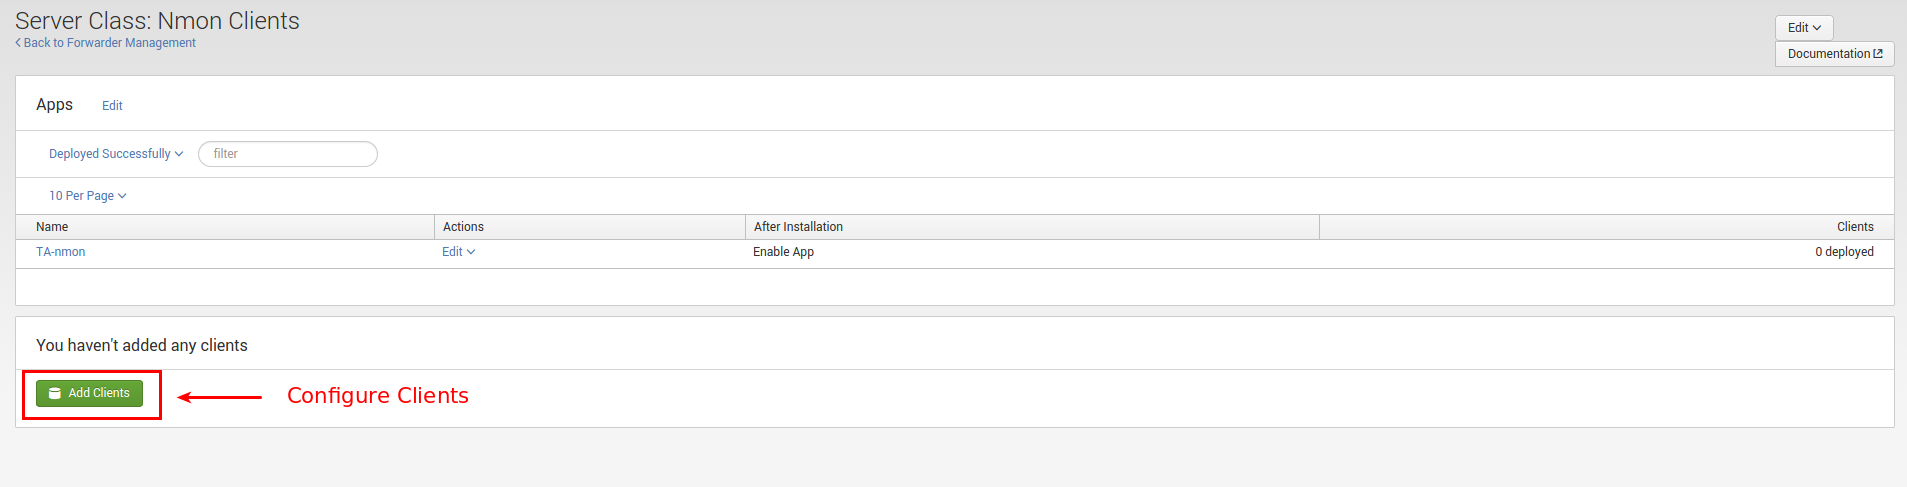
Task: Sort by the Name column header
Action: (52, 227)
